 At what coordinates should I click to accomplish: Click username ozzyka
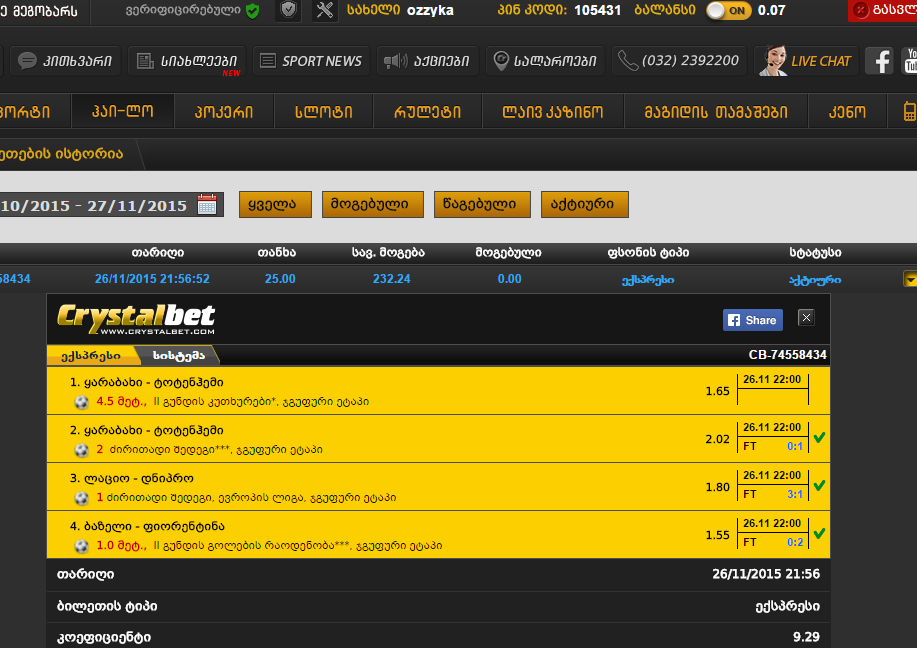tap(430, 11)
